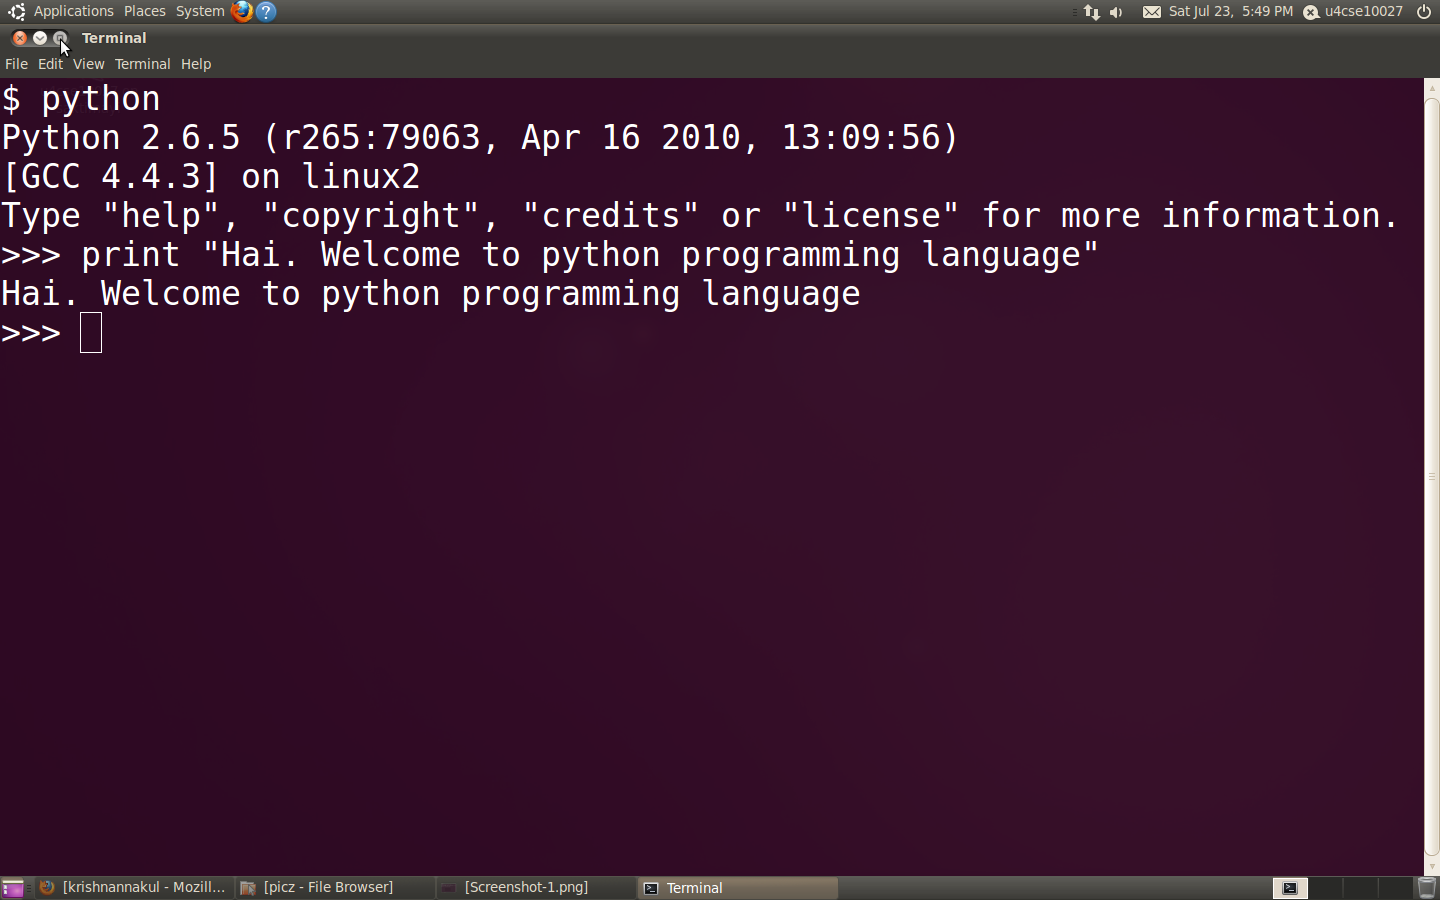The height and width of the screenshot is (900, 1440).
Task: Open the Trash icon in bottom panel
Action: coord(1427,887)
